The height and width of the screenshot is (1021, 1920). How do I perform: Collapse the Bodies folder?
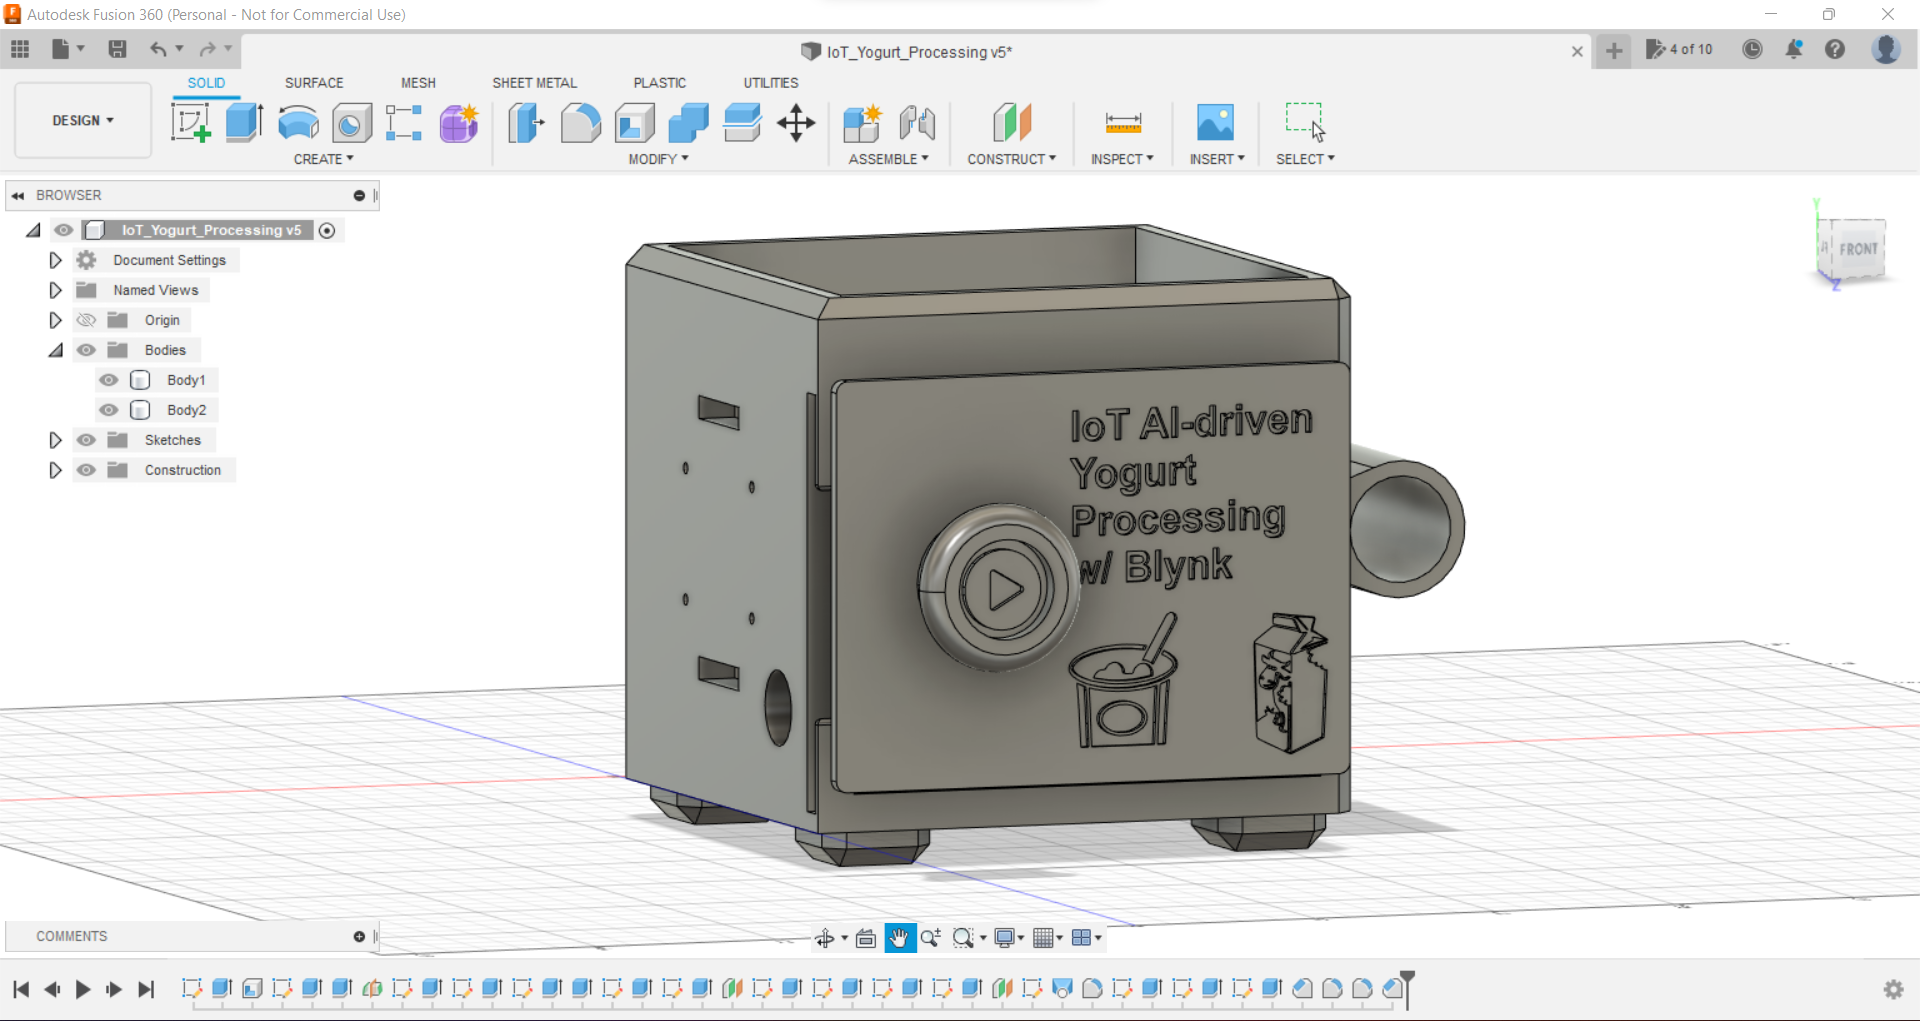[55, 350]
